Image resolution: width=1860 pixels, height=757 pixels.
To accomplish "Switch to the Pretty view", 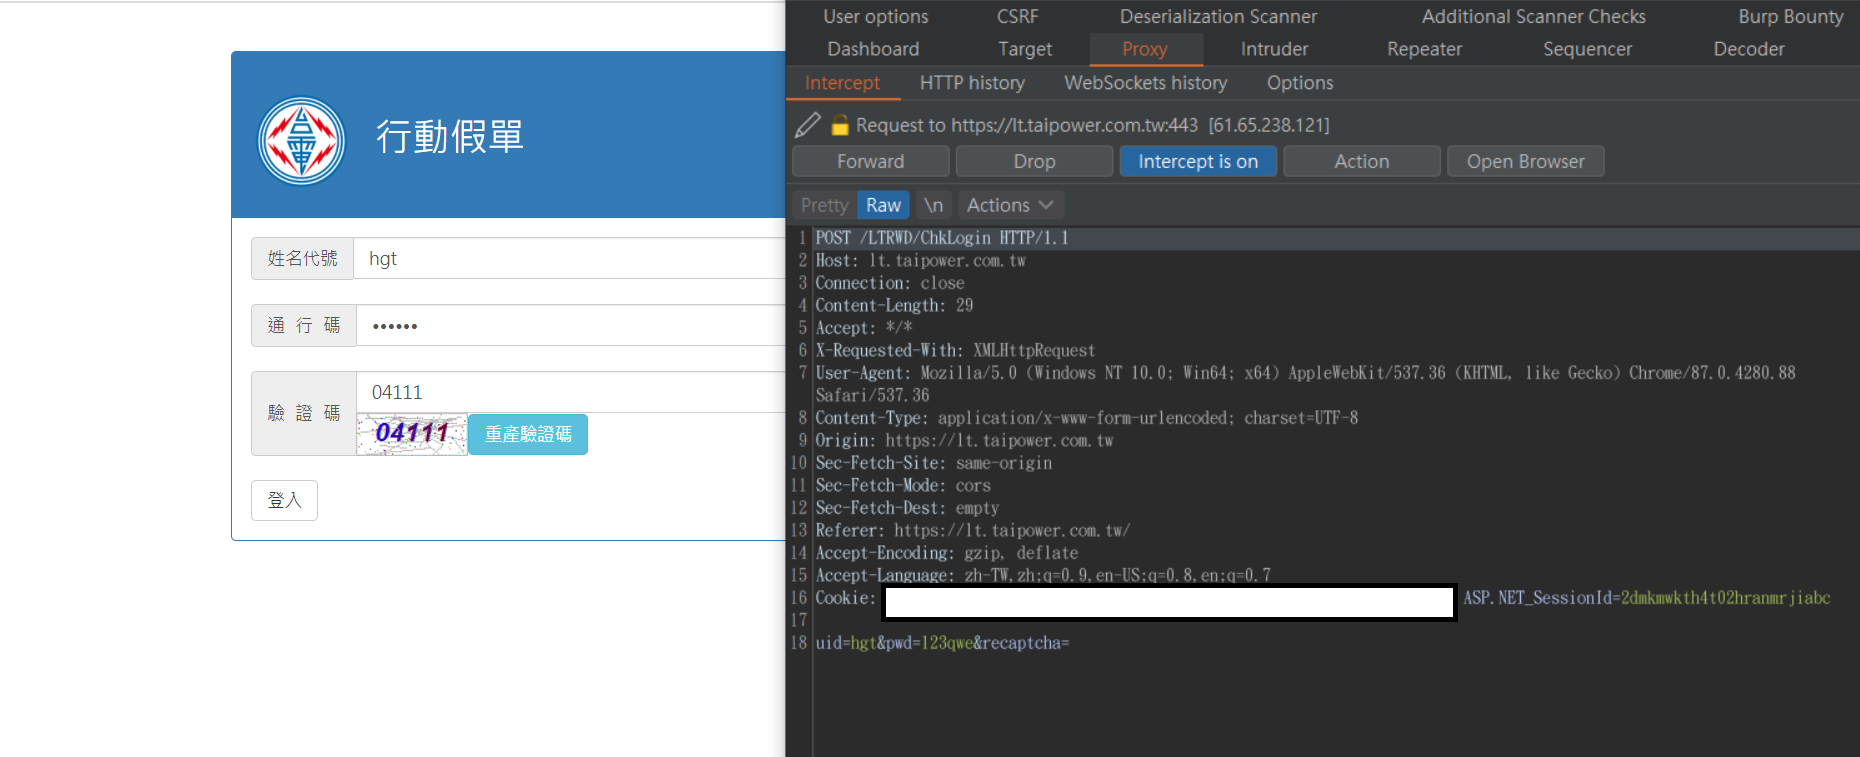I will point(825,205).
